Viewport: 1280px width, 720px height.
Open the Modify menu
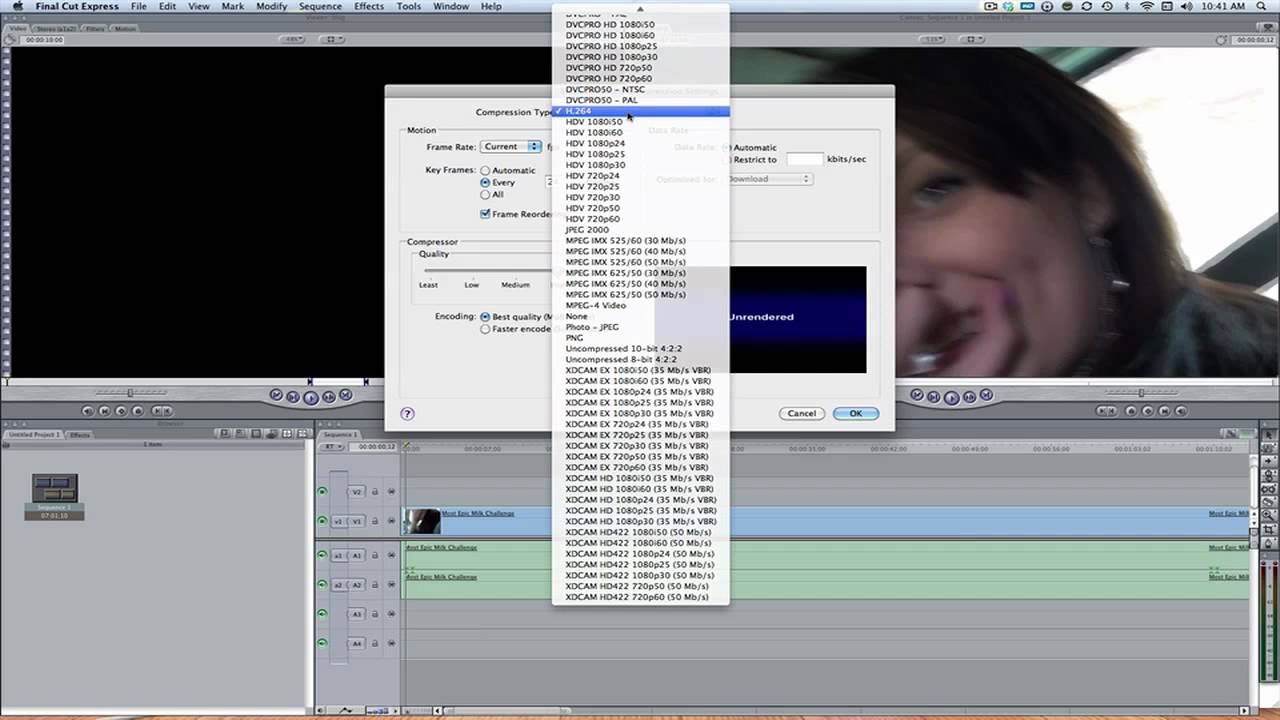[271, 6]
